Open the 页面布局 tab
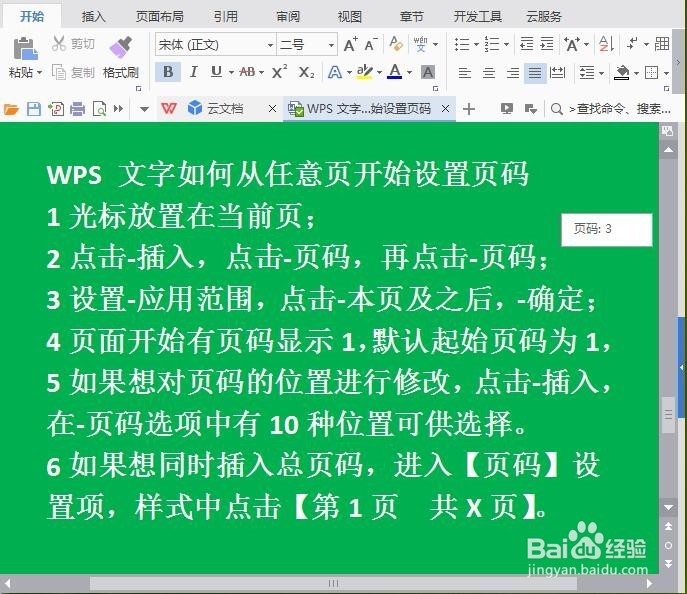687x594 pixels. [160, 17]
